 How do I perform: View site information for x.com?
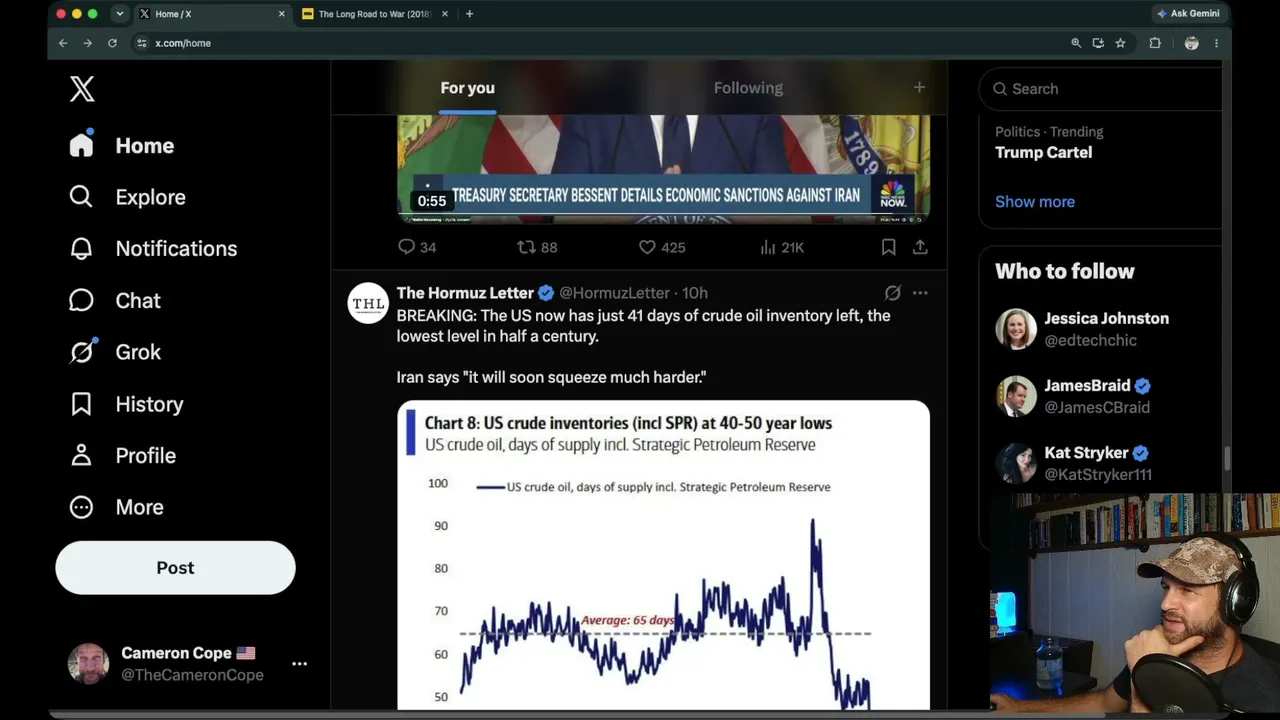[142, 43]
